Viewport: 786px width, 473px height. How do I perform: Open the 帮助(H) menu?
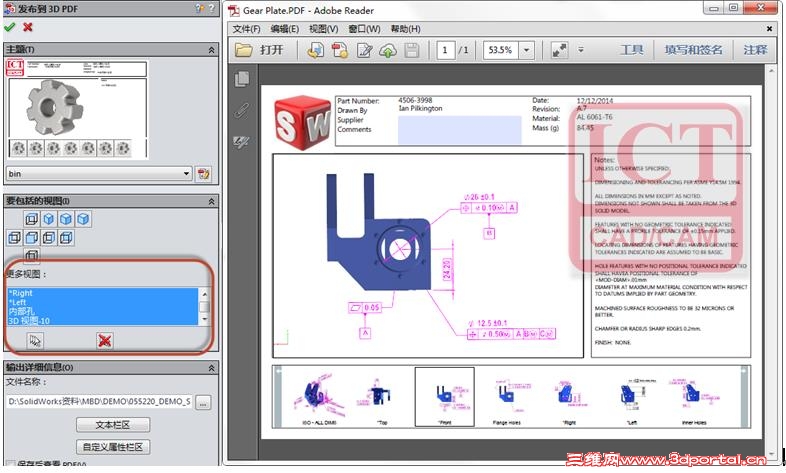(x=406, y=29)
